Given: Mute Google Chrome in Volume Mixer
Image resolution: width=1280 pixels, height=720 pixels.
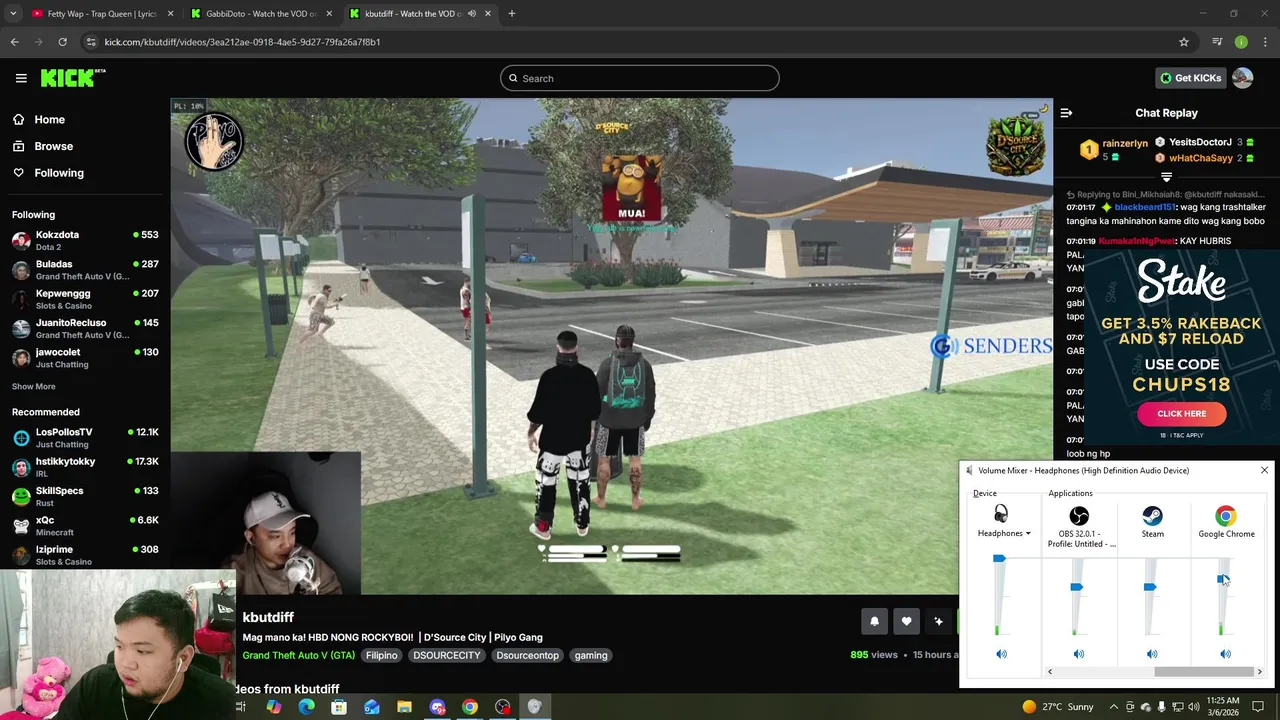Looking at the screenshot, I should (1226, 654).
